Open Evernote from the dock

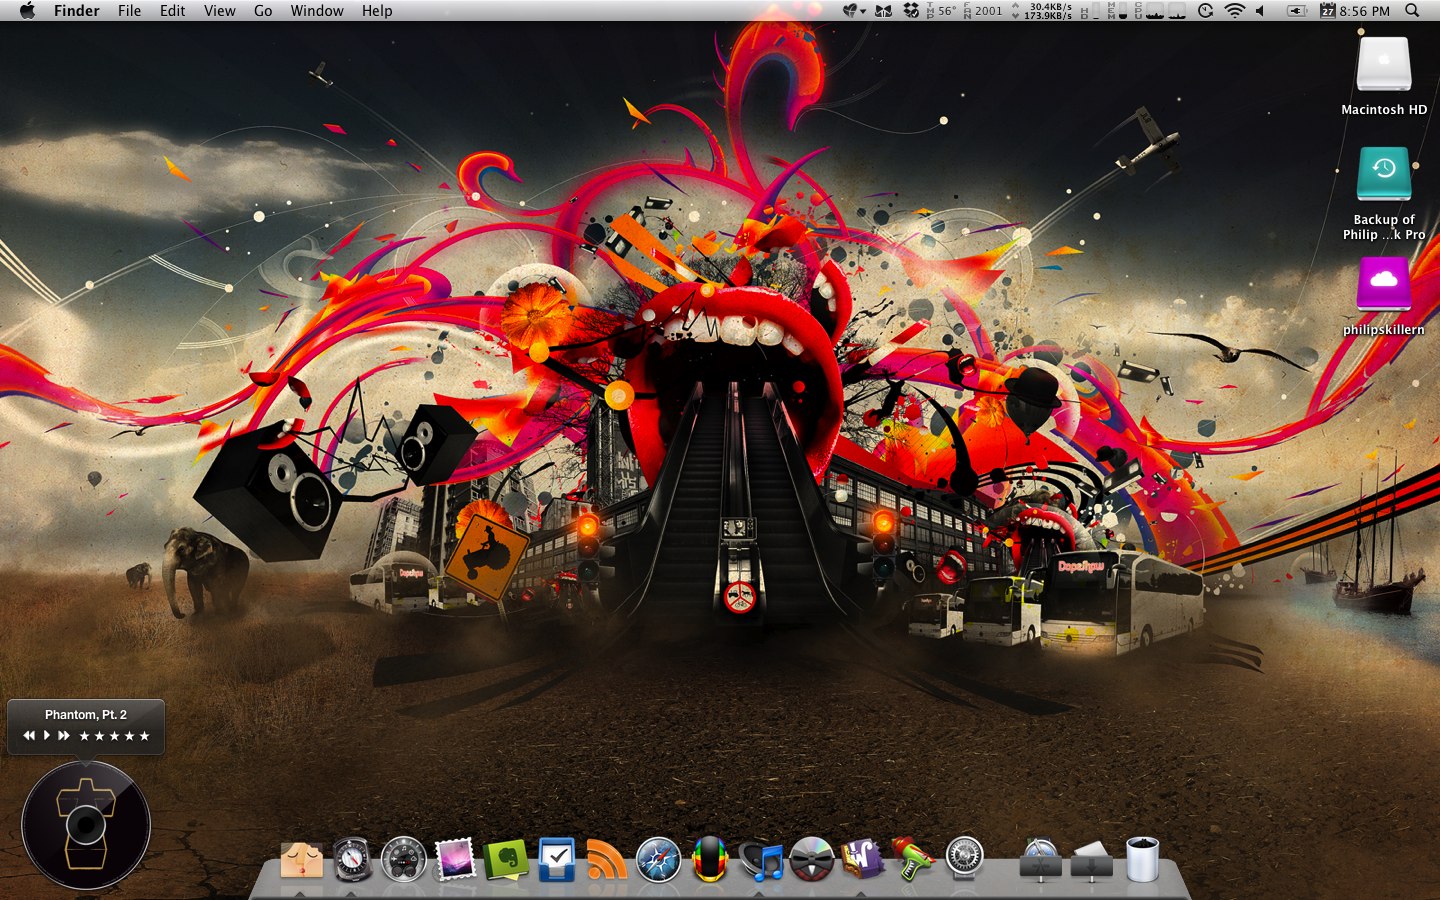click(x=506, y=860)
